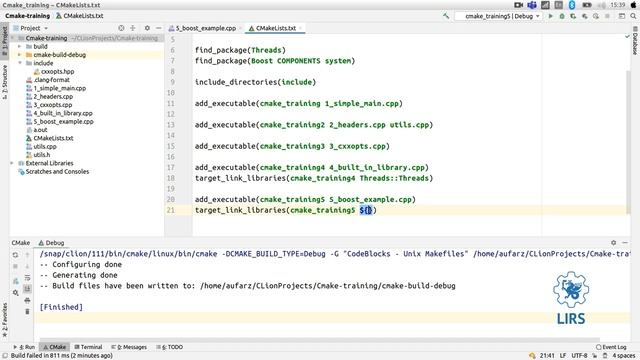Collapse the include folder
Screen dimensions: 640x360
[19, 63]
